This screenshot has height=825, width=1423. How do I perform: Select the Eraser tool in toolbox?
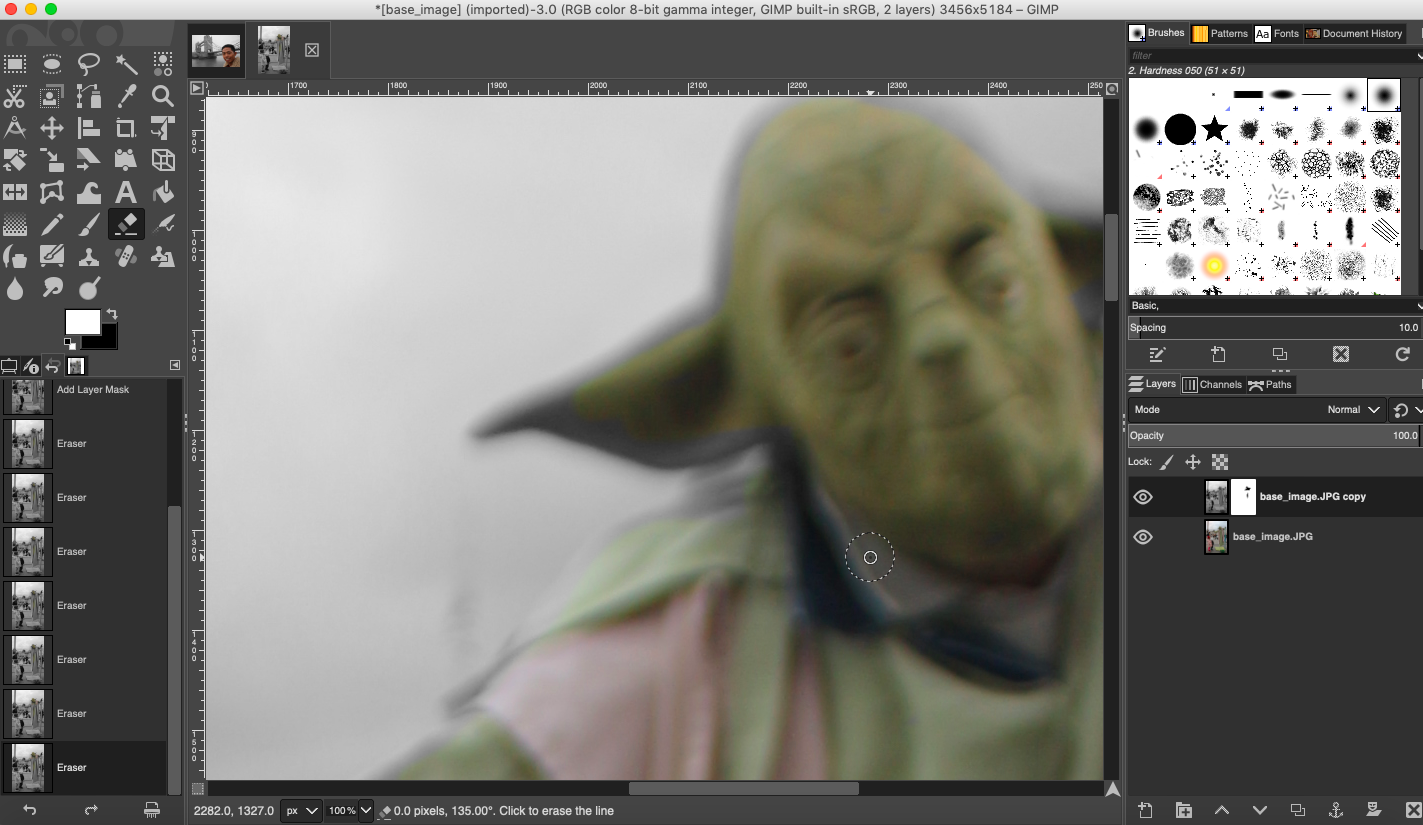pos(126,224)
